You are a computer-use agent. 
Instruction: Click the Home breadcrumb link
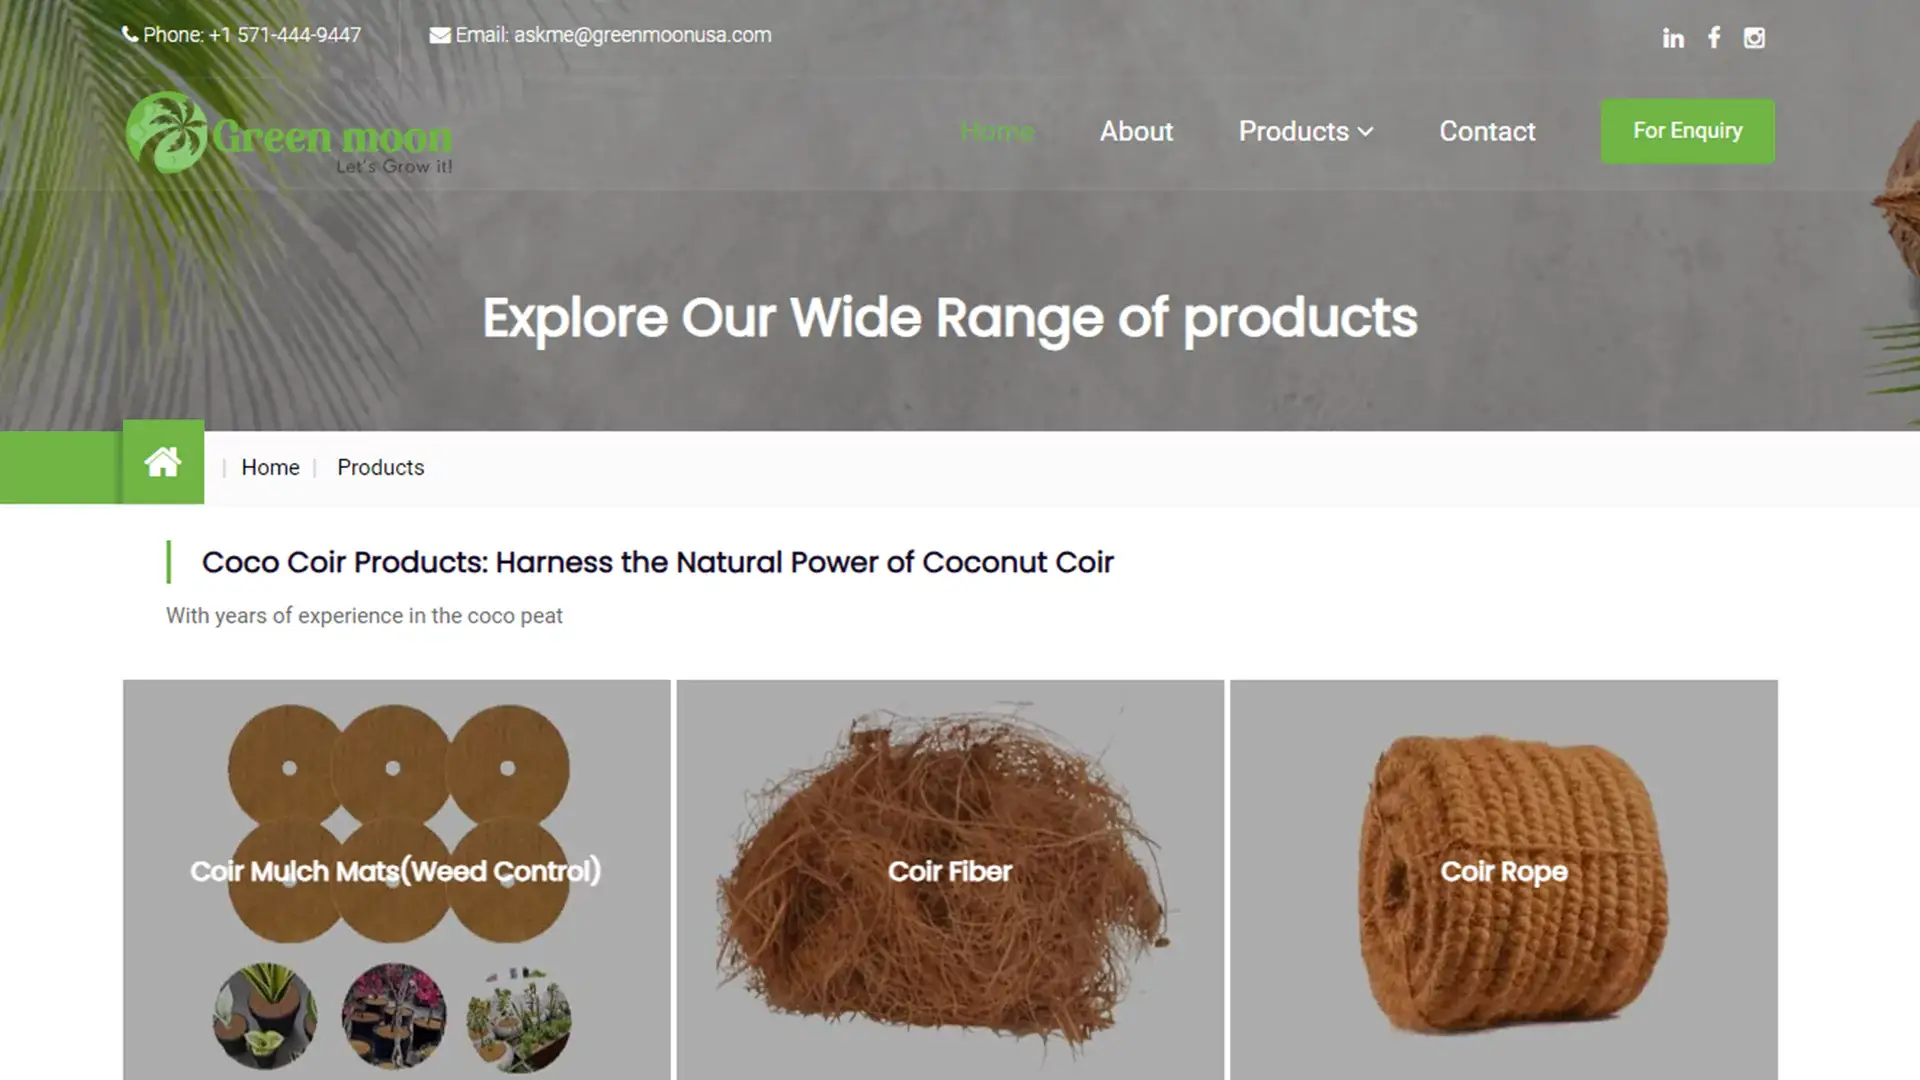(x=270, y=467)
